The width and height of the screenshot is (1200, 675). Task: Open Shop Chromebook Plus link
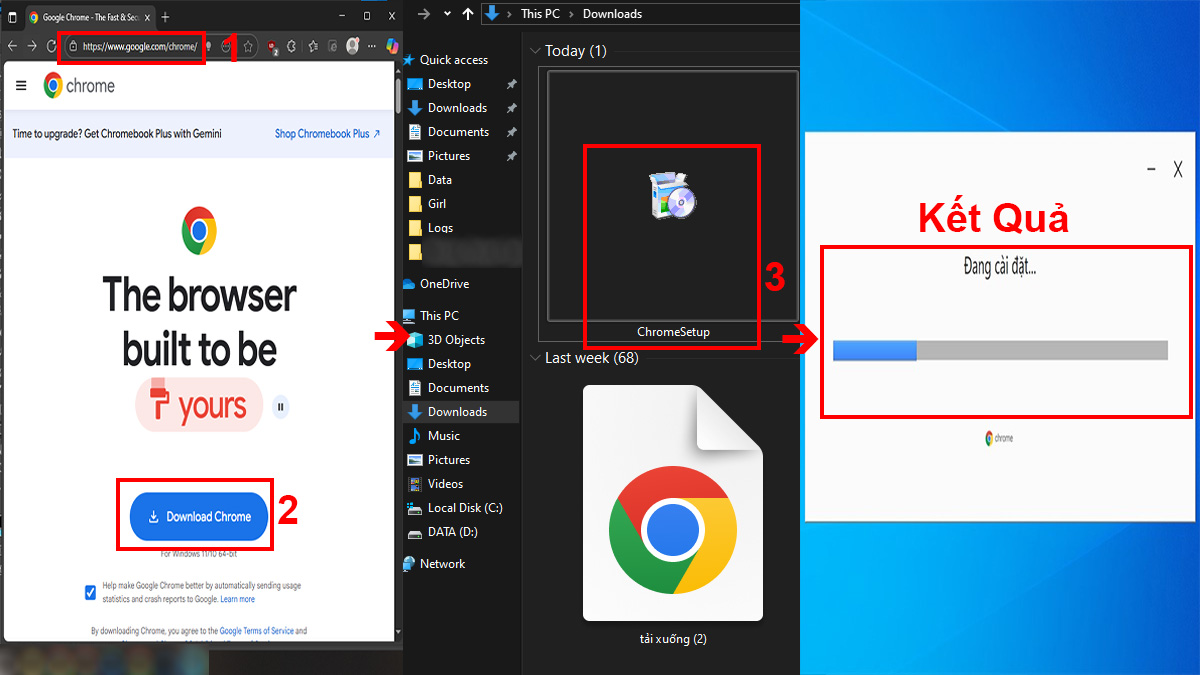(x=328, y=134)
